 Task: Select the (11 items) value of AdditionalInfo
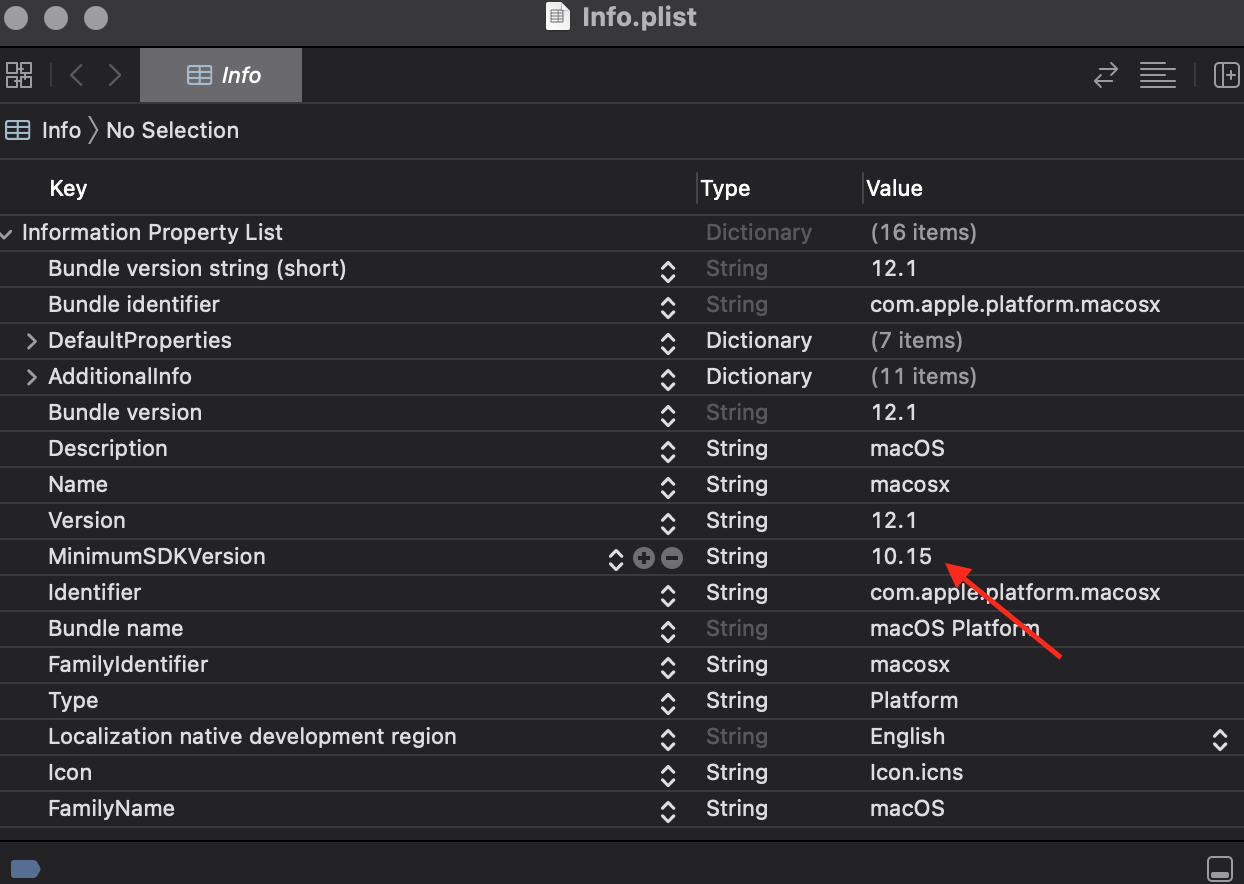(x=923, y=377)
